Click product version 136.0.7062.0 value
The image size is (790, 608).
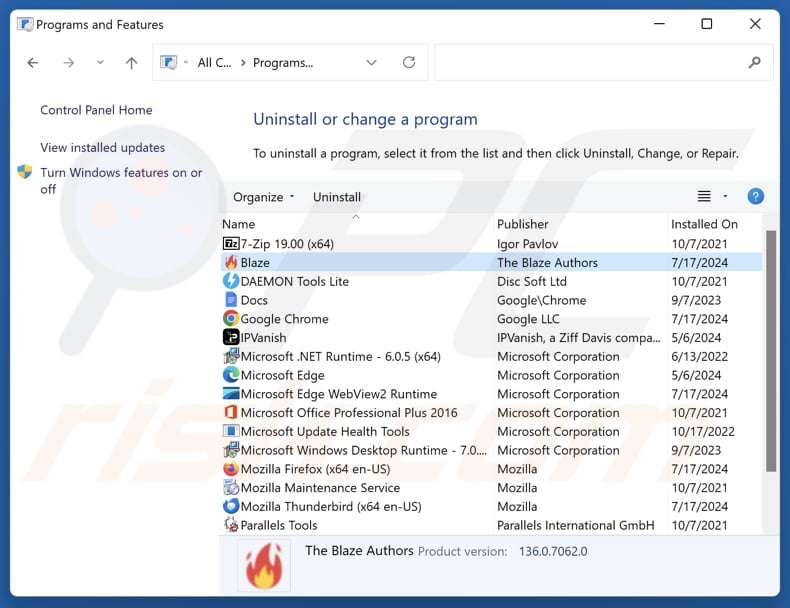pos(553,551)
